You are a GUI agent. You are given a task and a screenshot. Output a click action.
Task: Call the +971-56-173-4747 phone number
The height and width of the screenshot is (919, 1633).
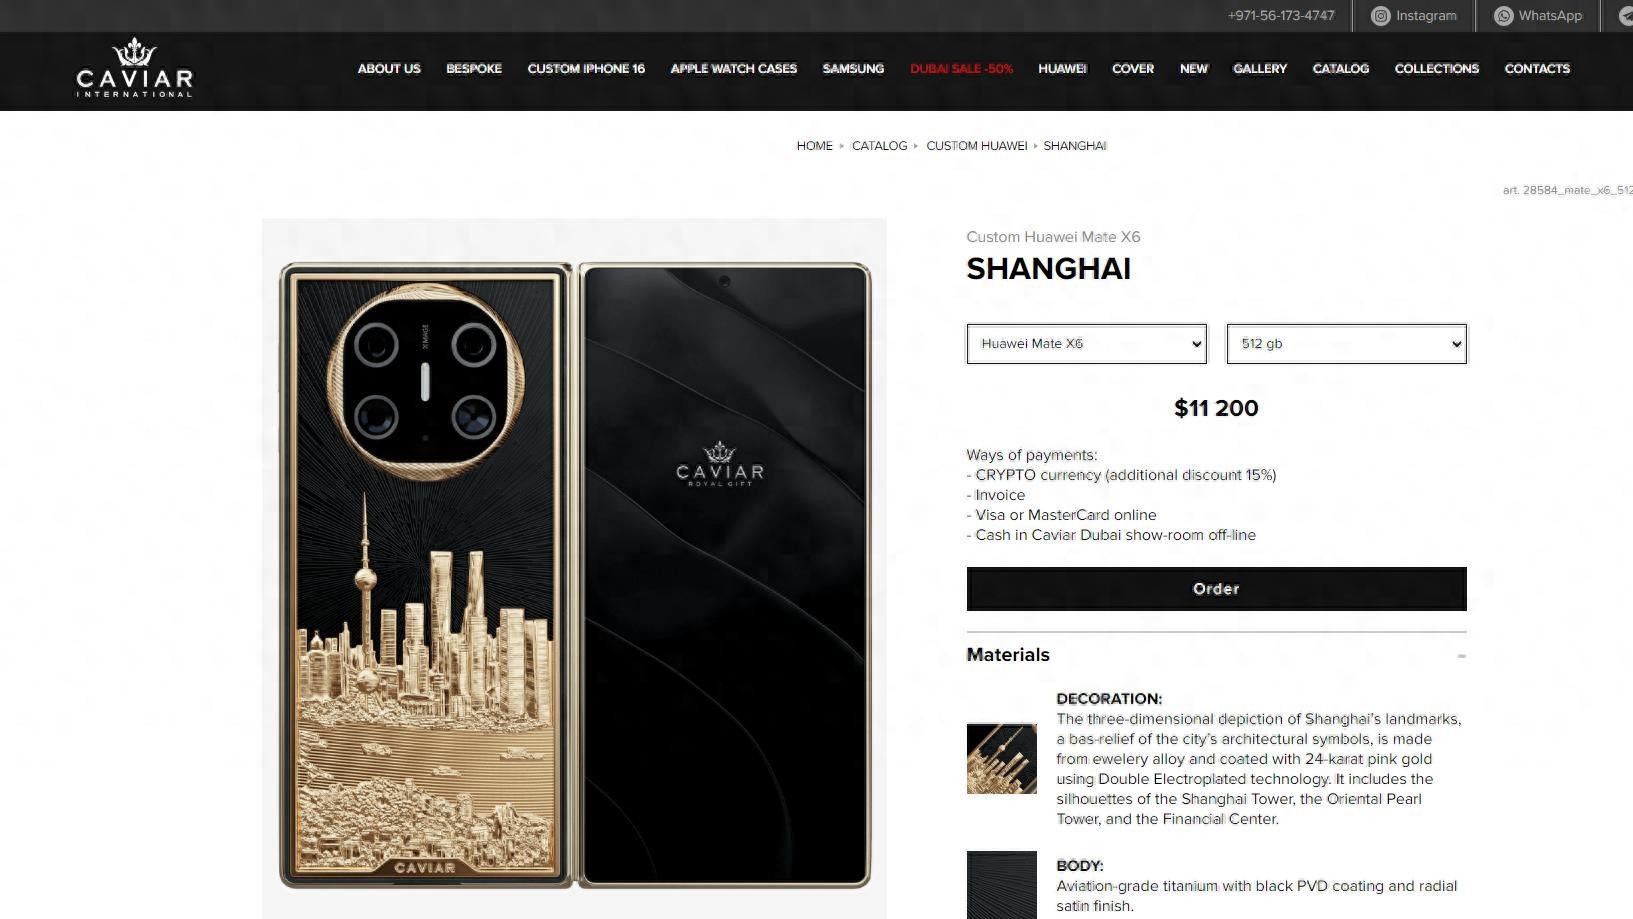tap(1281, 16)
